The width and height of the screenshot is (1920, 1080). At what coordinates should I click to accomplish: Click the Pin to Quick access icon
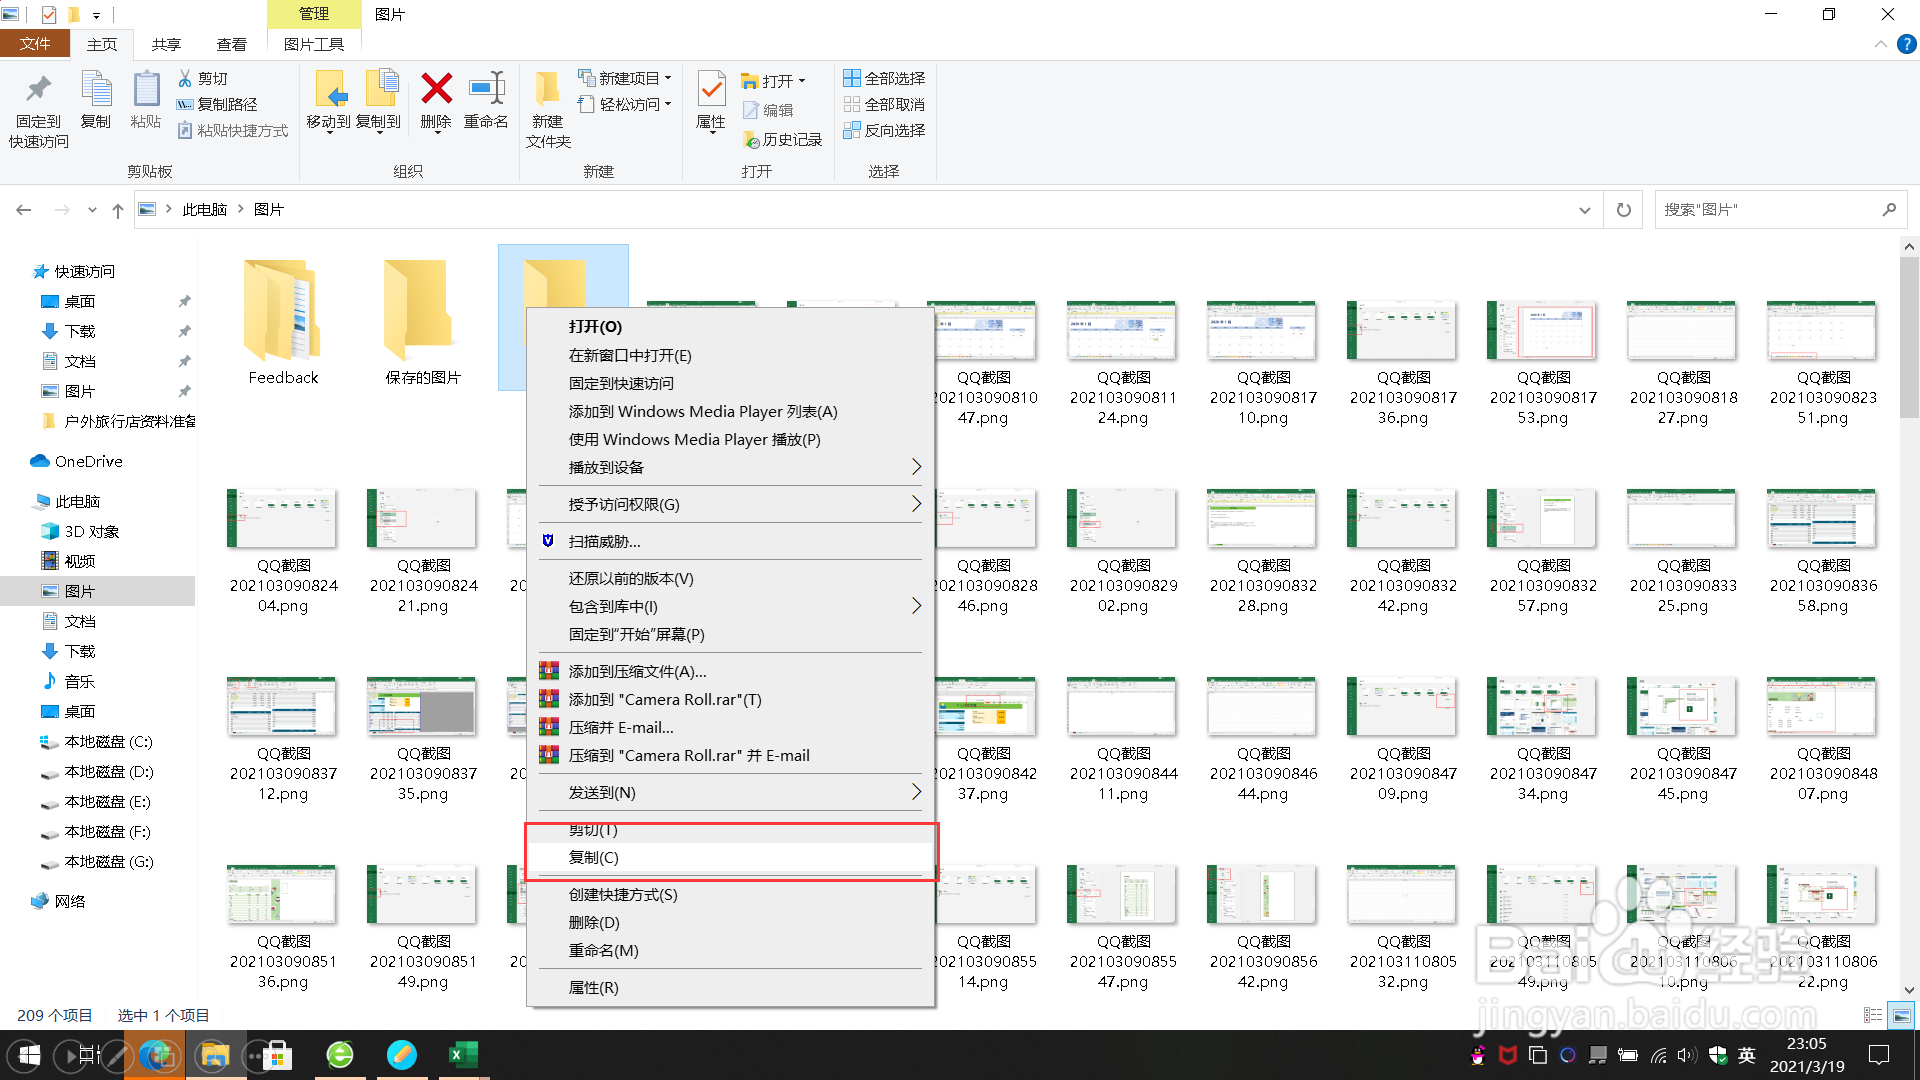pyautogui.click(x=38, y=90)
